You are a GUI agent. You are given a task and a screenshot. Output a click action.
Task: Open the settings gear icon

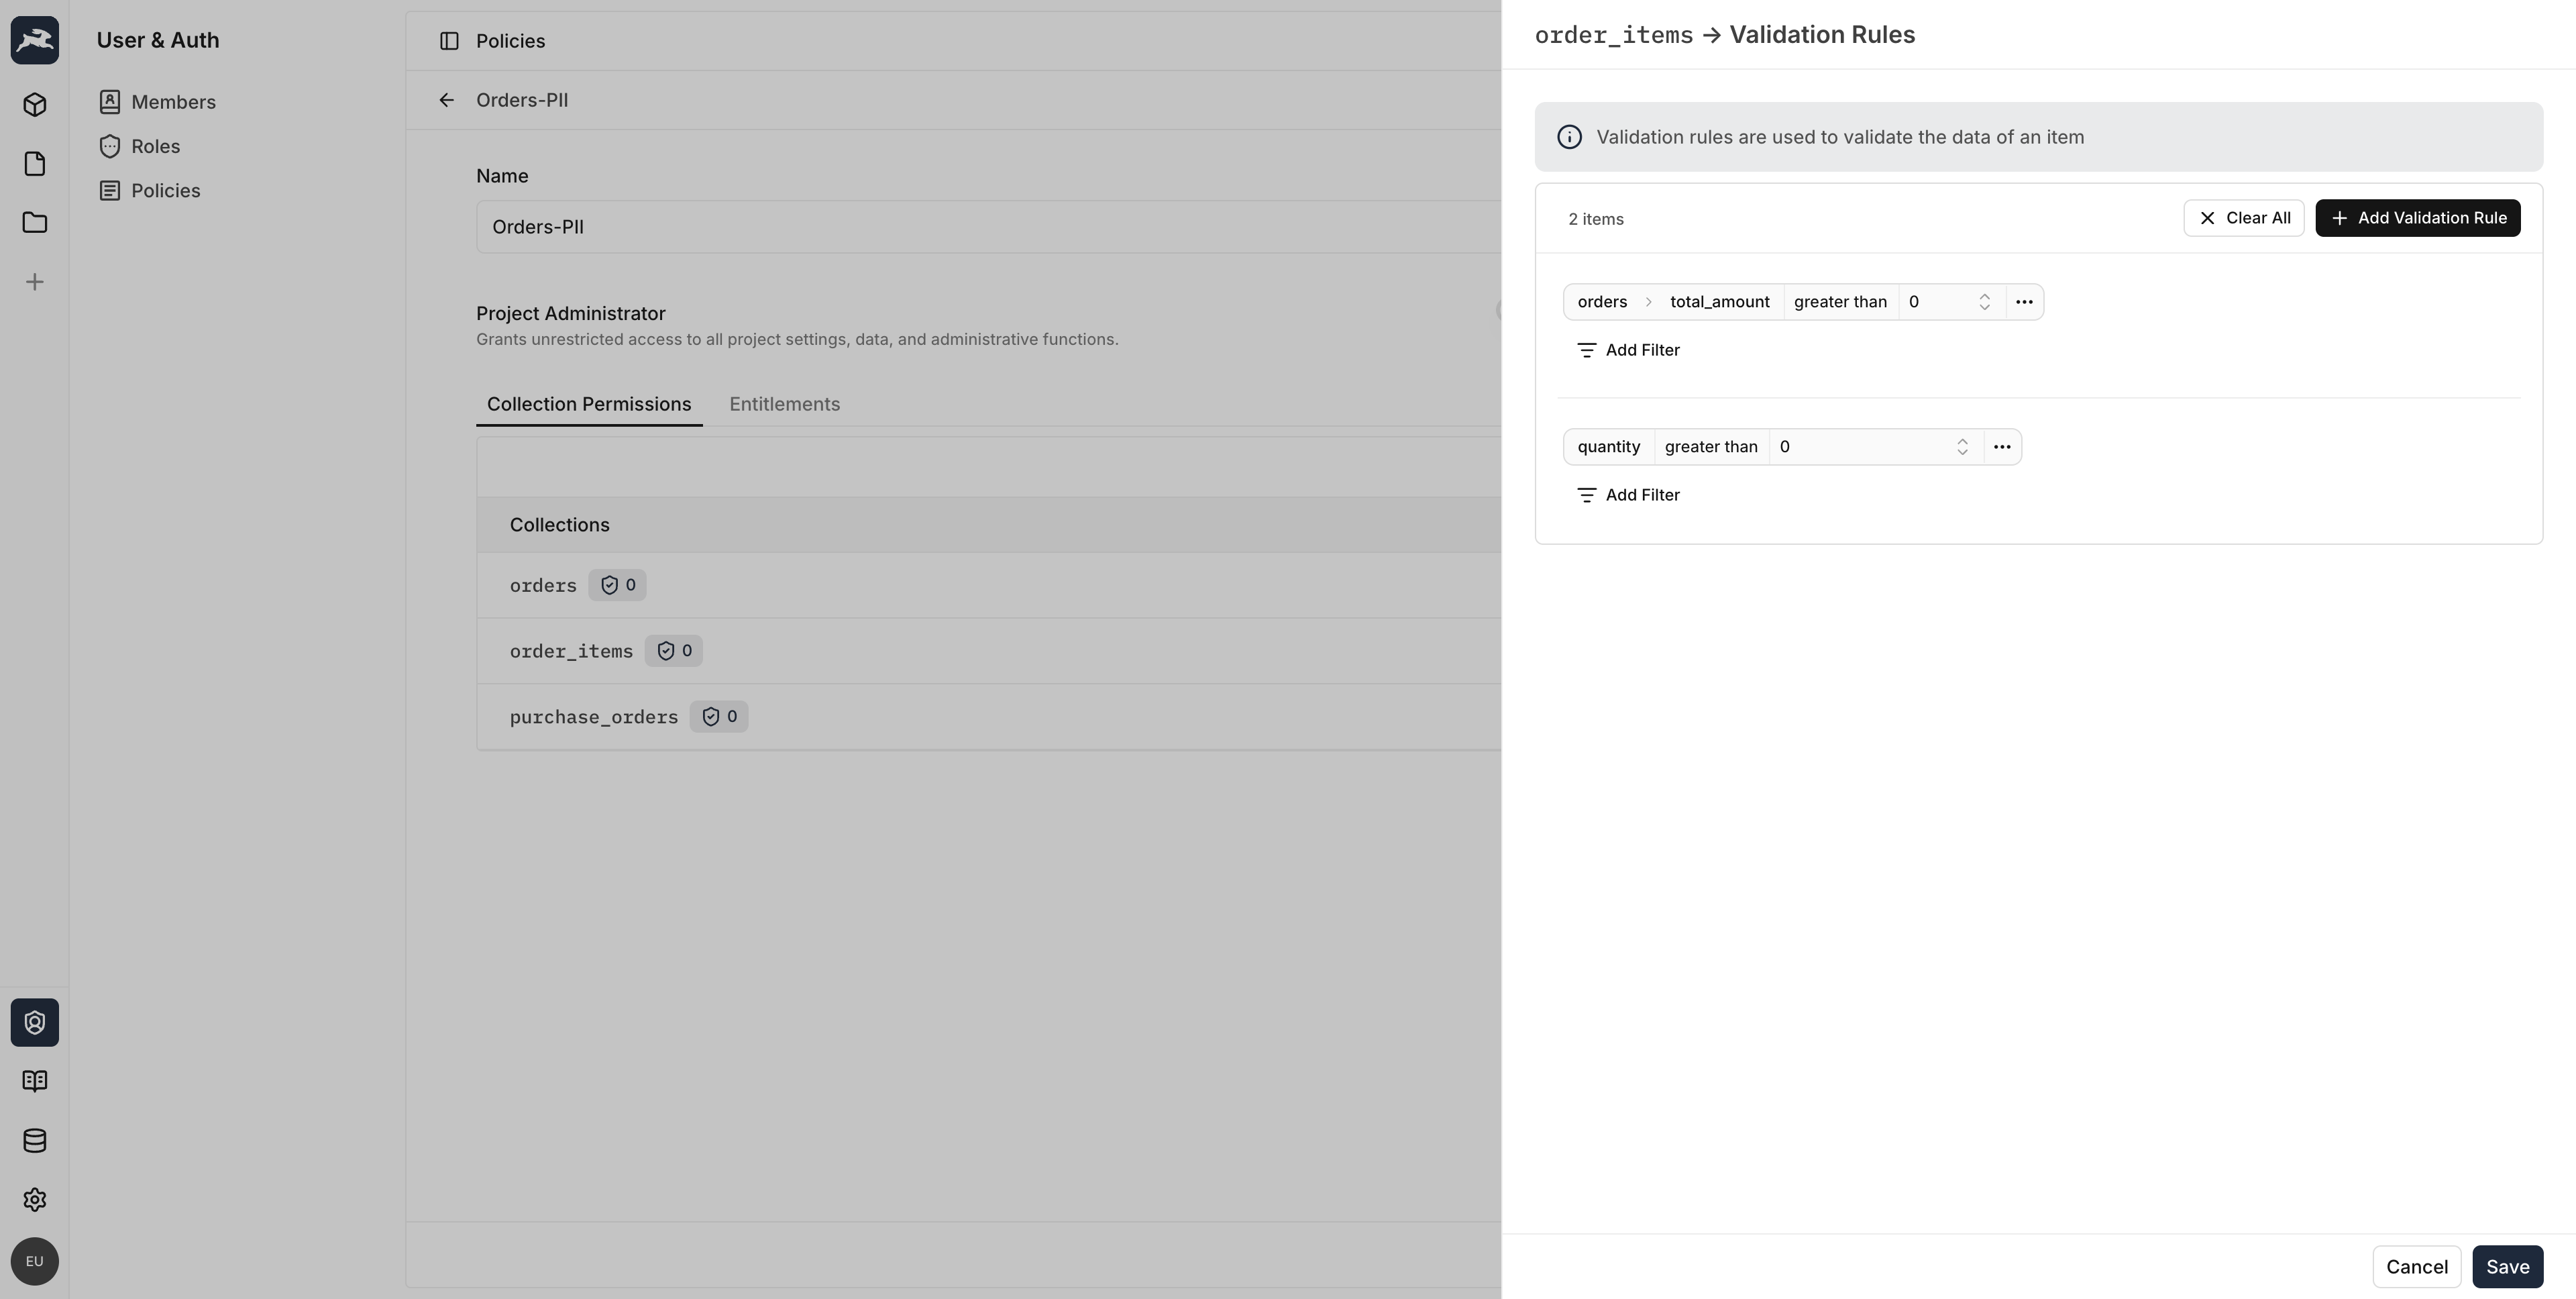click(34, 1199)
